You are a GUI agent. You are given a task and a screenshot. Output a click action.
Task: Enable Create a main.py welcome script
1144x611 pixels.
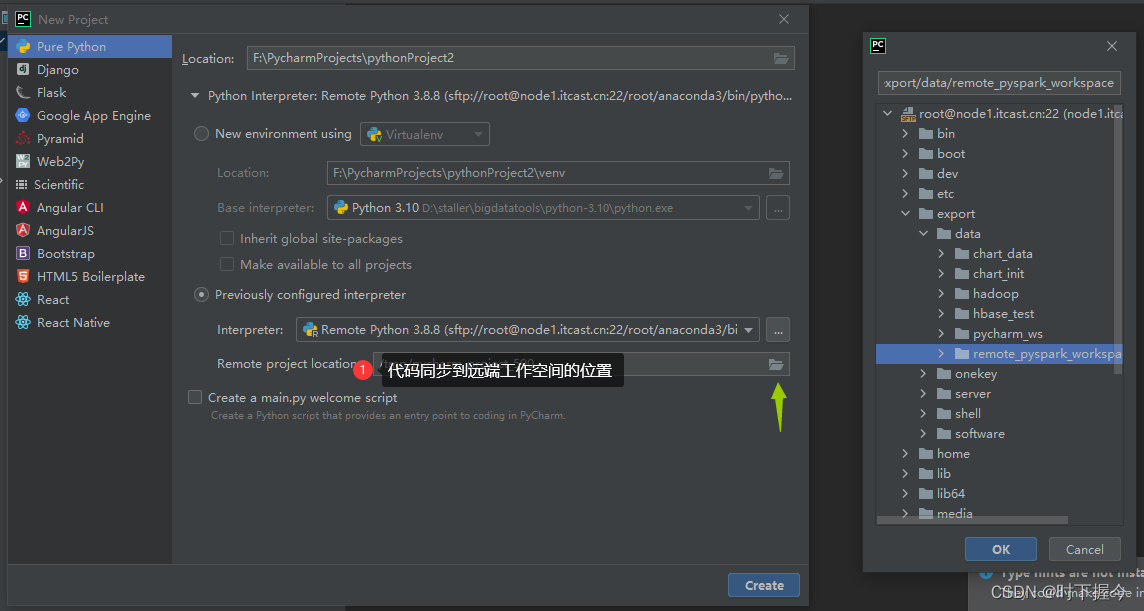coord(195,397)
